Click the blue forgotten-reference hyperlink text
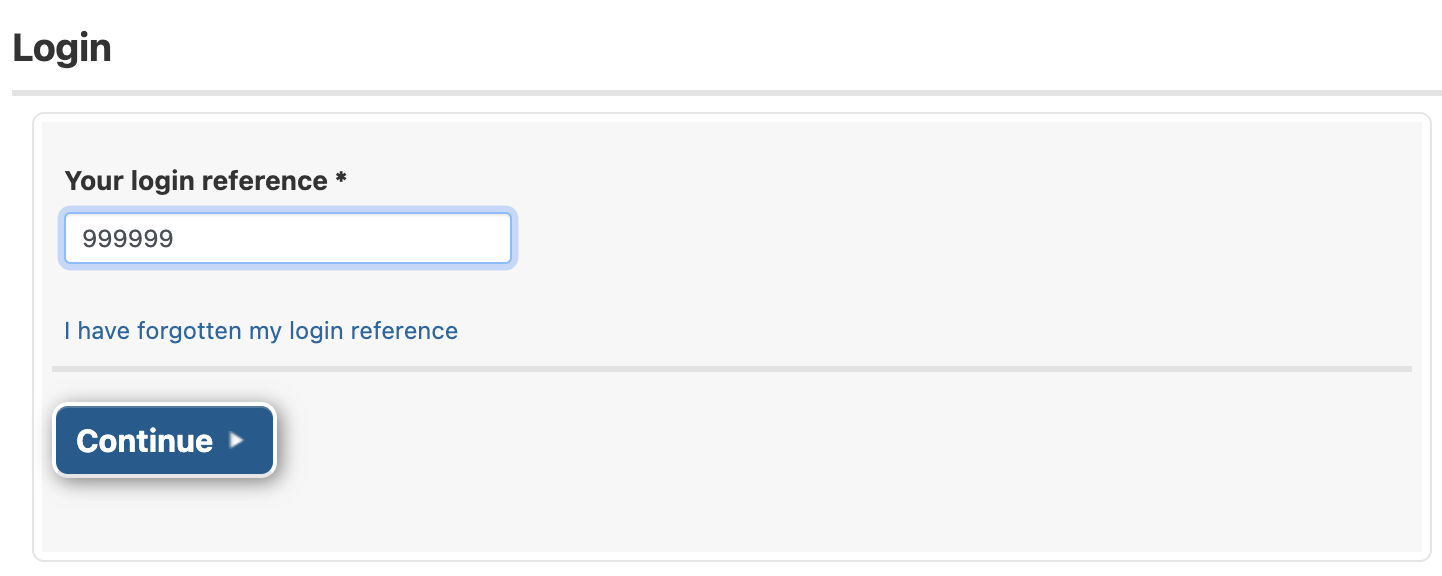 (x=260, y=330)
